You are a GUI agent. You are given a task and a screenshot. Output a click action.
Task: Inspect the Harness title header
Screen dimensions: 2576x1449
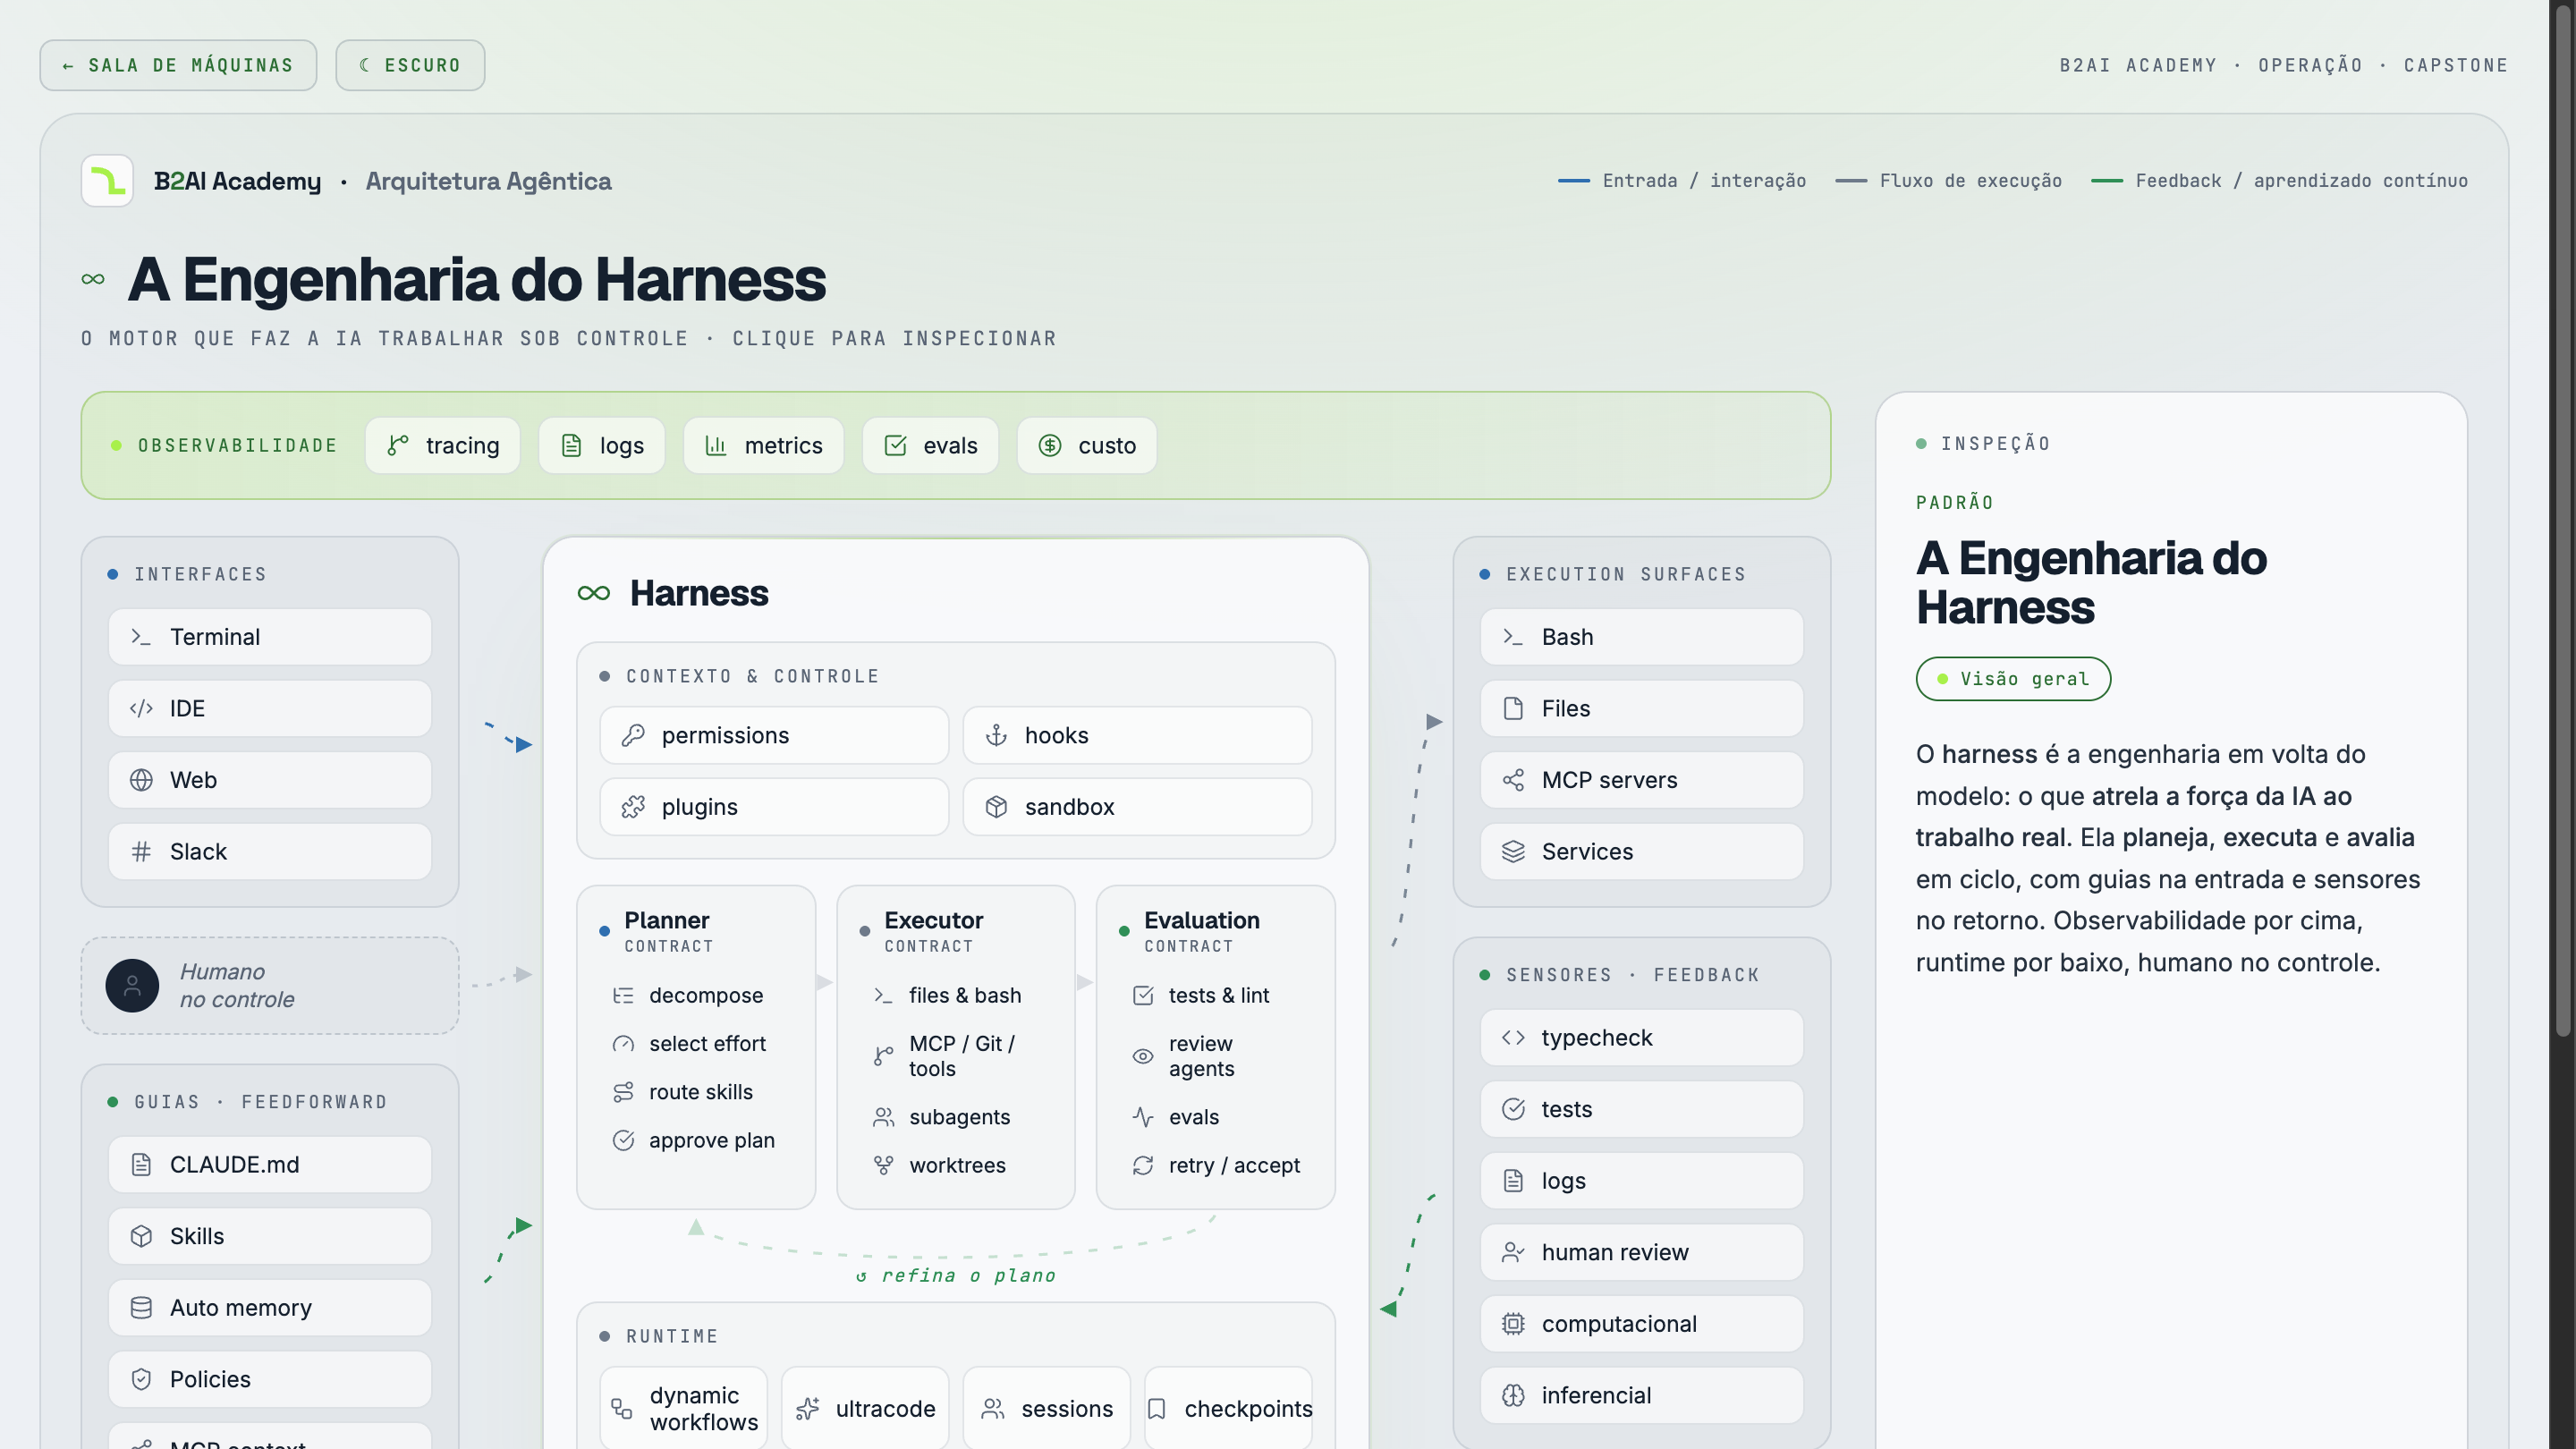[x=673, y=593]
